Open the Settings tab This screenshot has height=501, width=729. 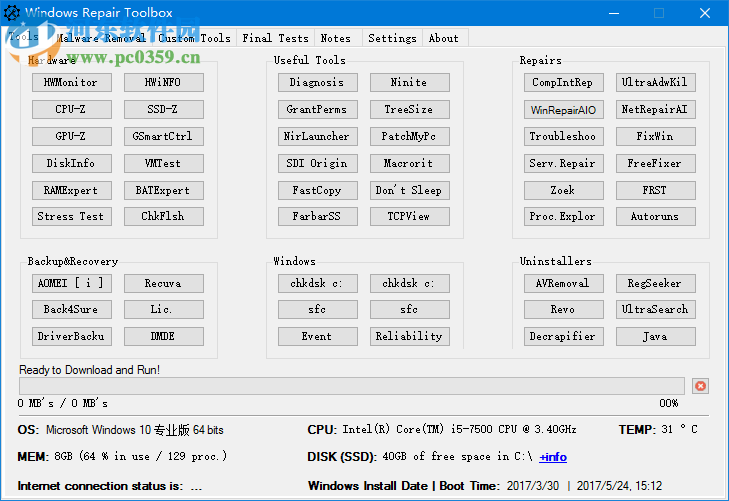pos(392,38)
